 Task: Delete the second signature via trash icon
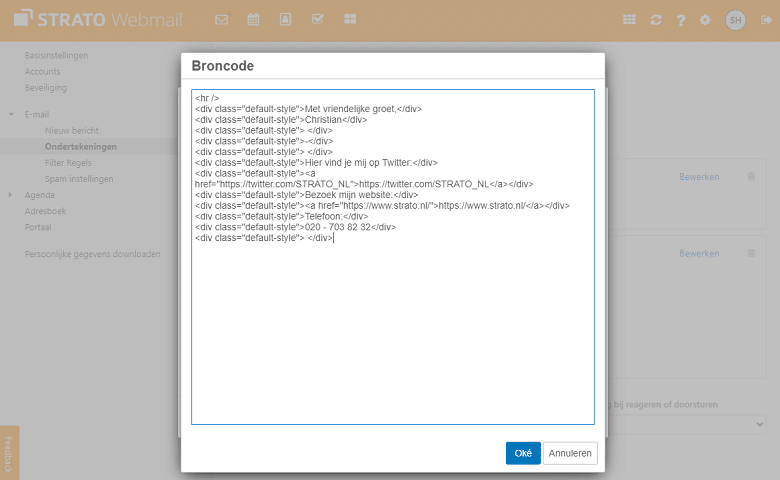click(752, 253)
